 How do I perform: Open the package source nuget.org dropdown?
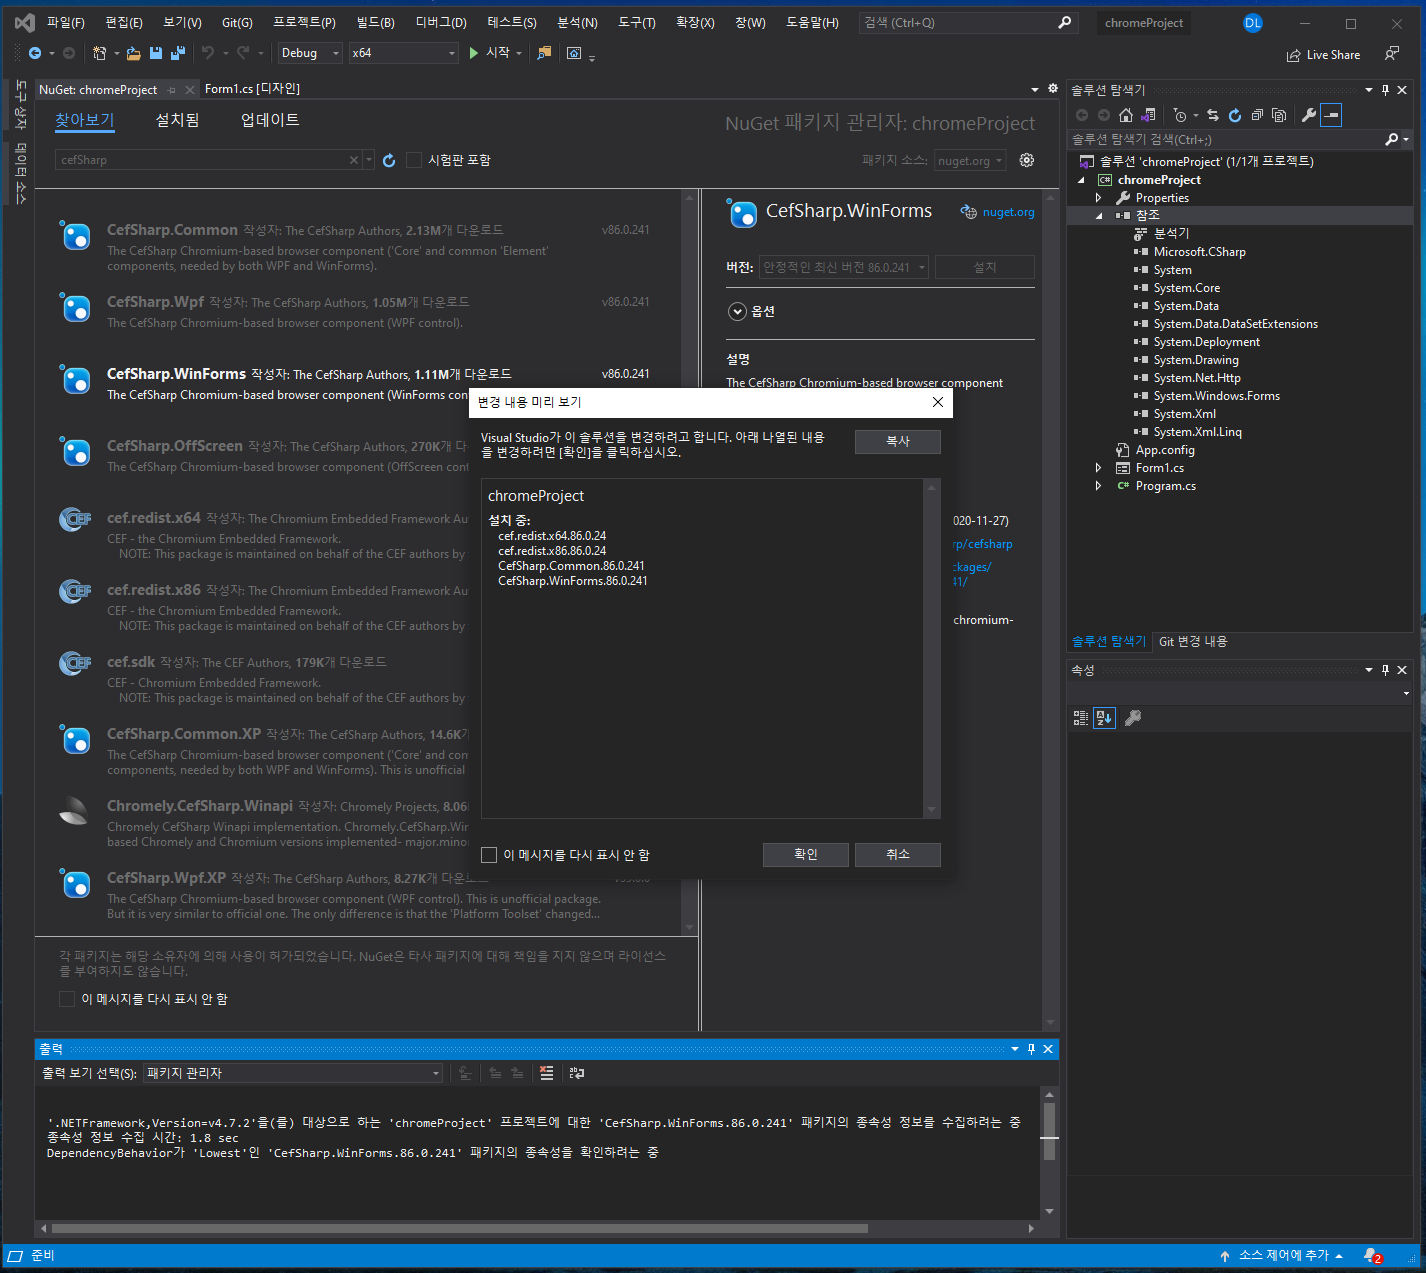970,161
